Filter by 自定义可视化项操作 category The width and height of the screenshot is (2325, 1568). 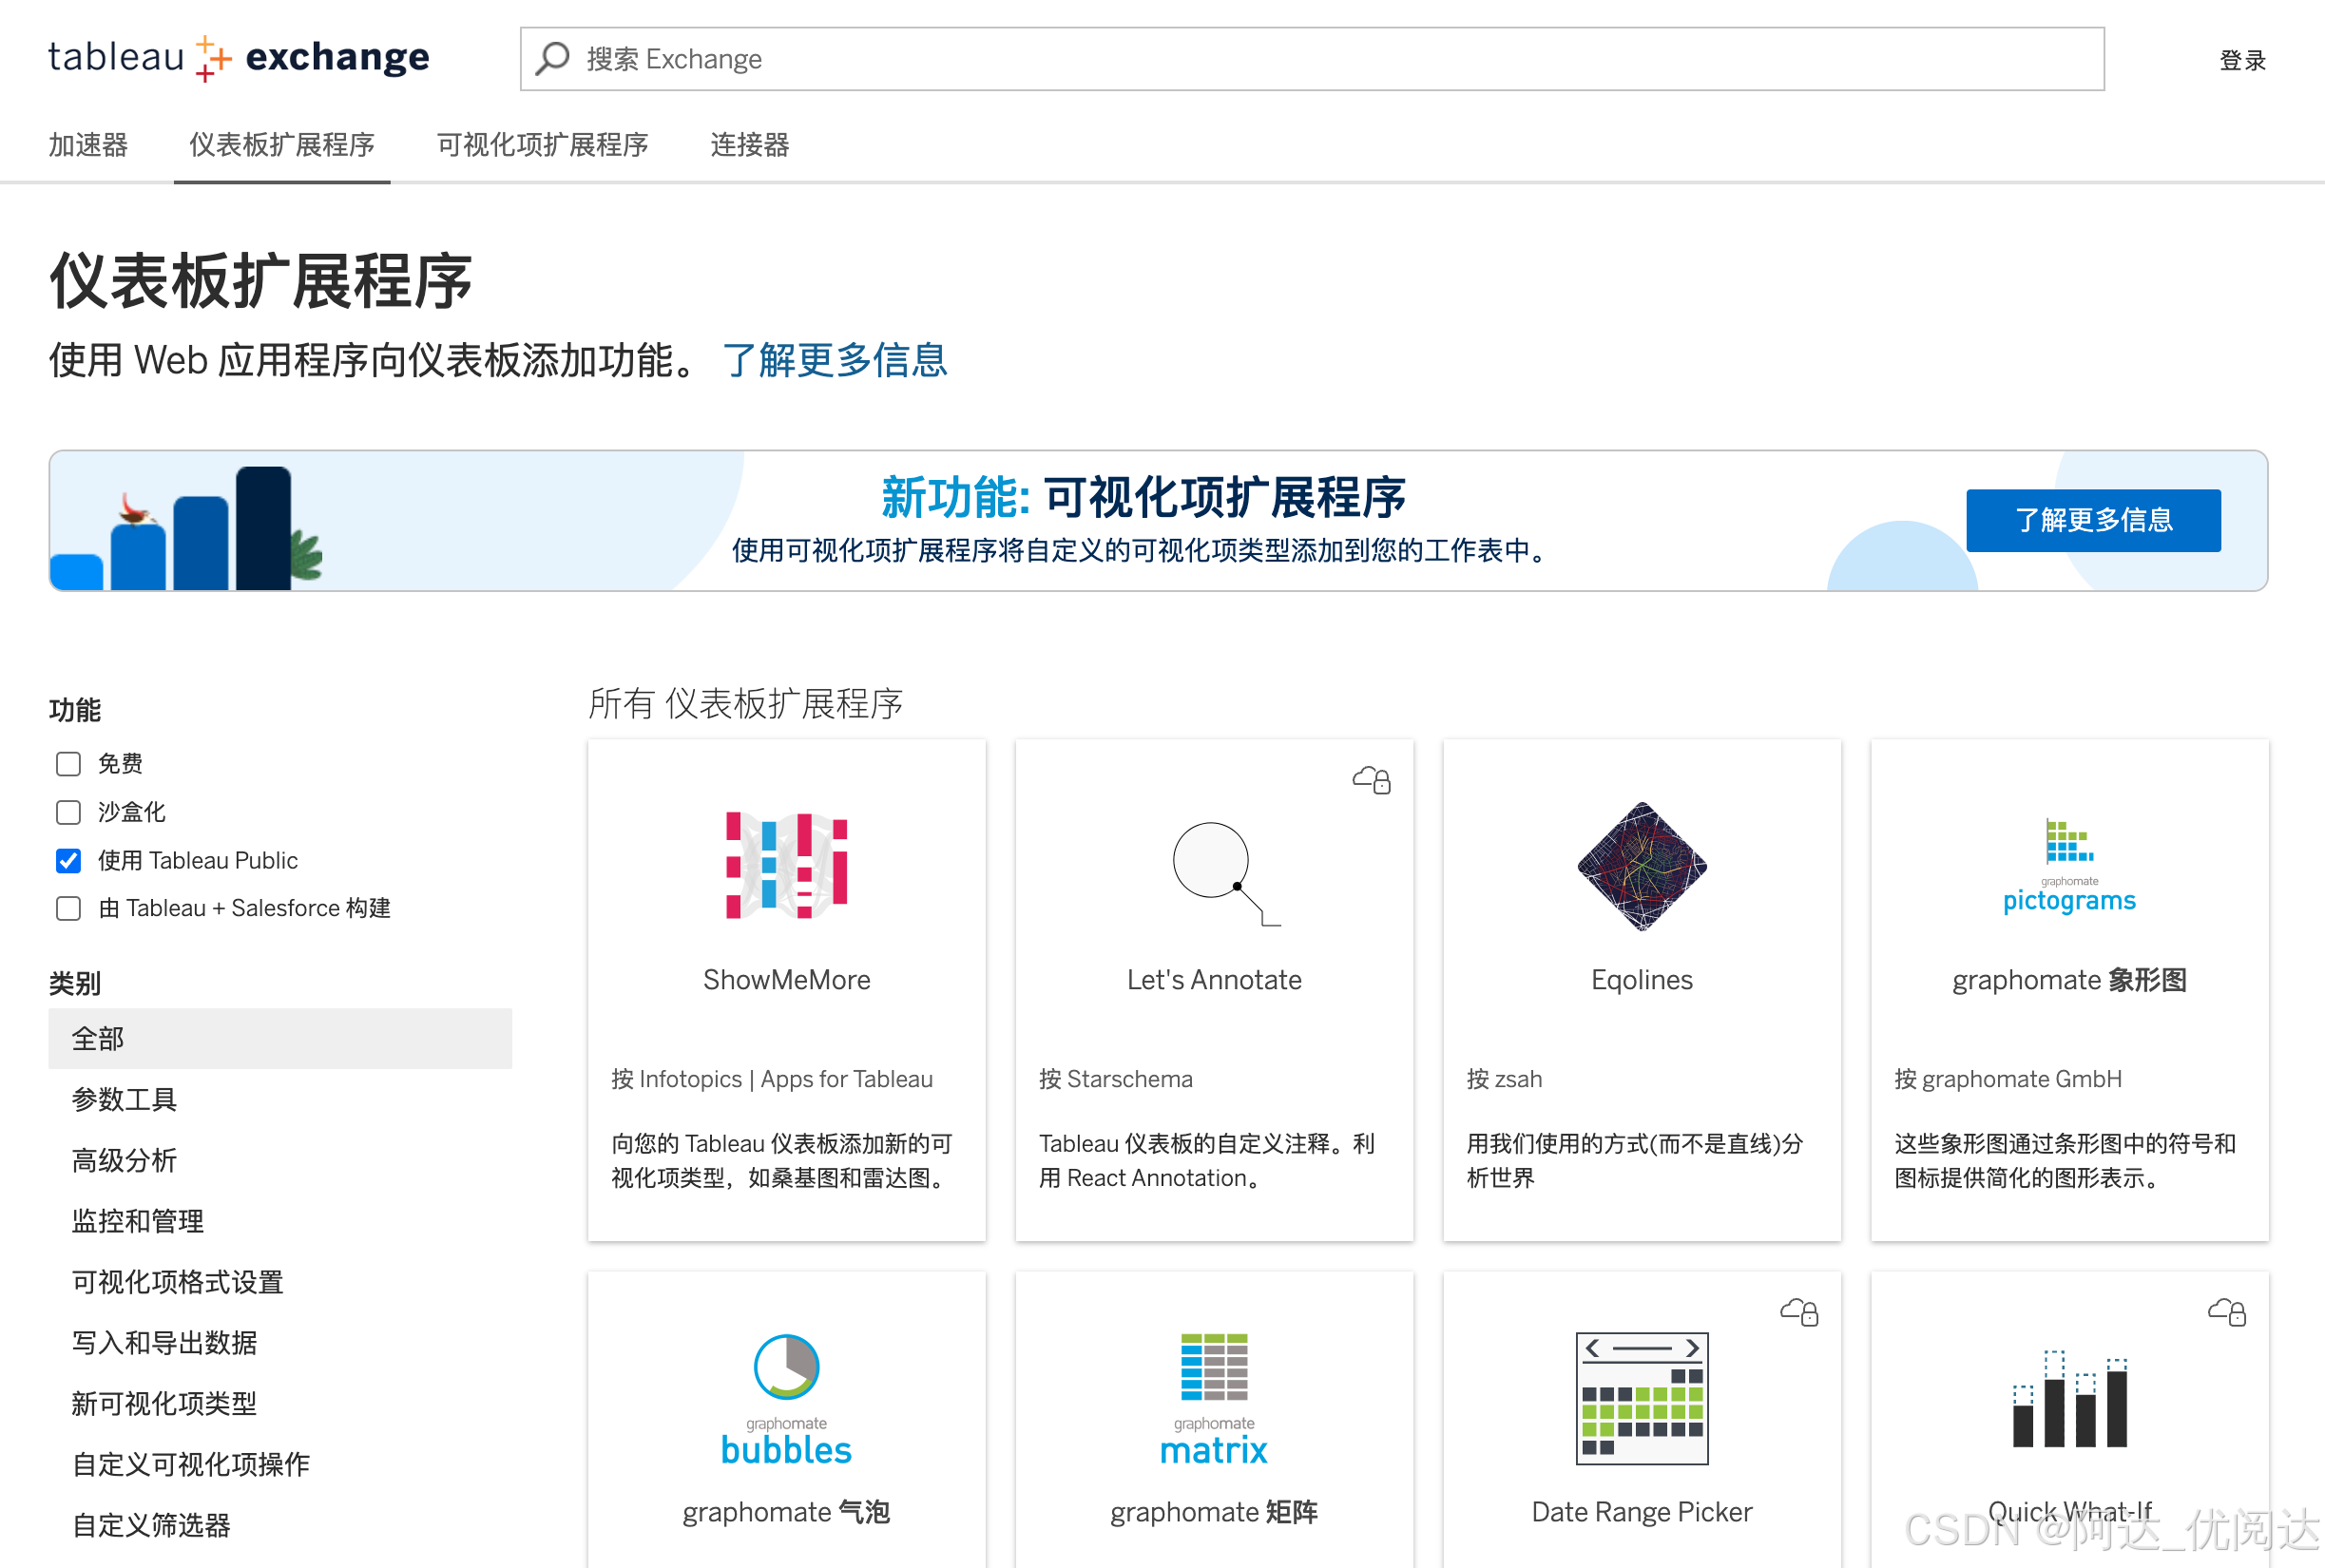tap(280, 1464)
